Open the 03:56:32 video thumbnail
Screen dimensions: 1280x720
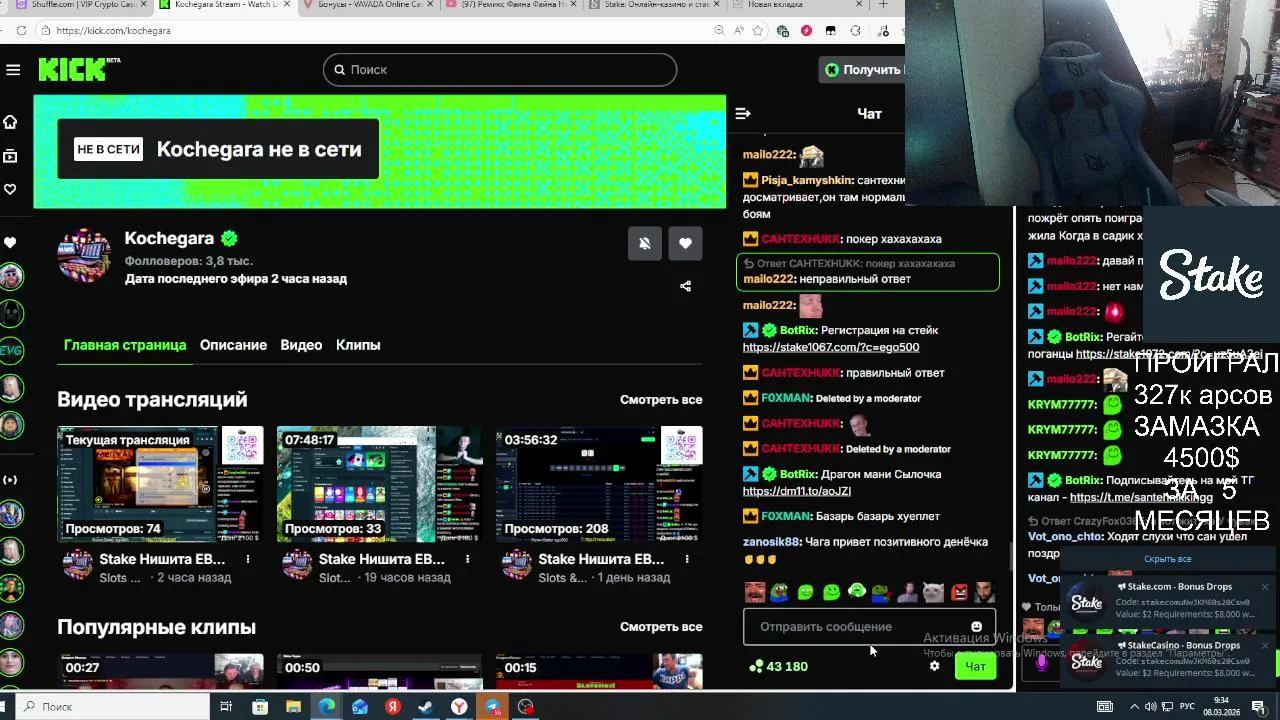599,484
